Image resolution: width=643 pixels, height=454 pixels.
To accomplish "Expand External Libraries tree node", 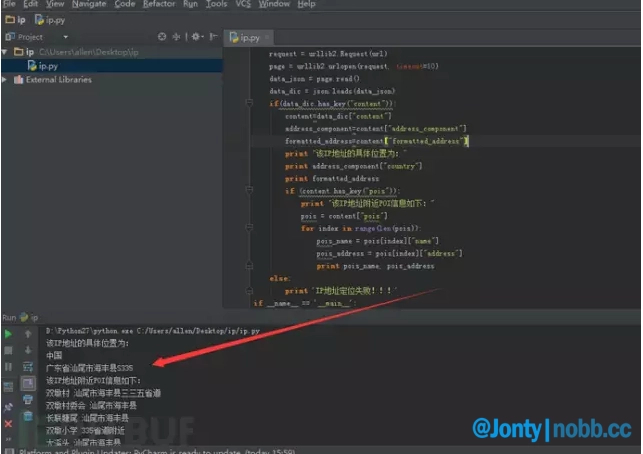I will pos(5,79).
